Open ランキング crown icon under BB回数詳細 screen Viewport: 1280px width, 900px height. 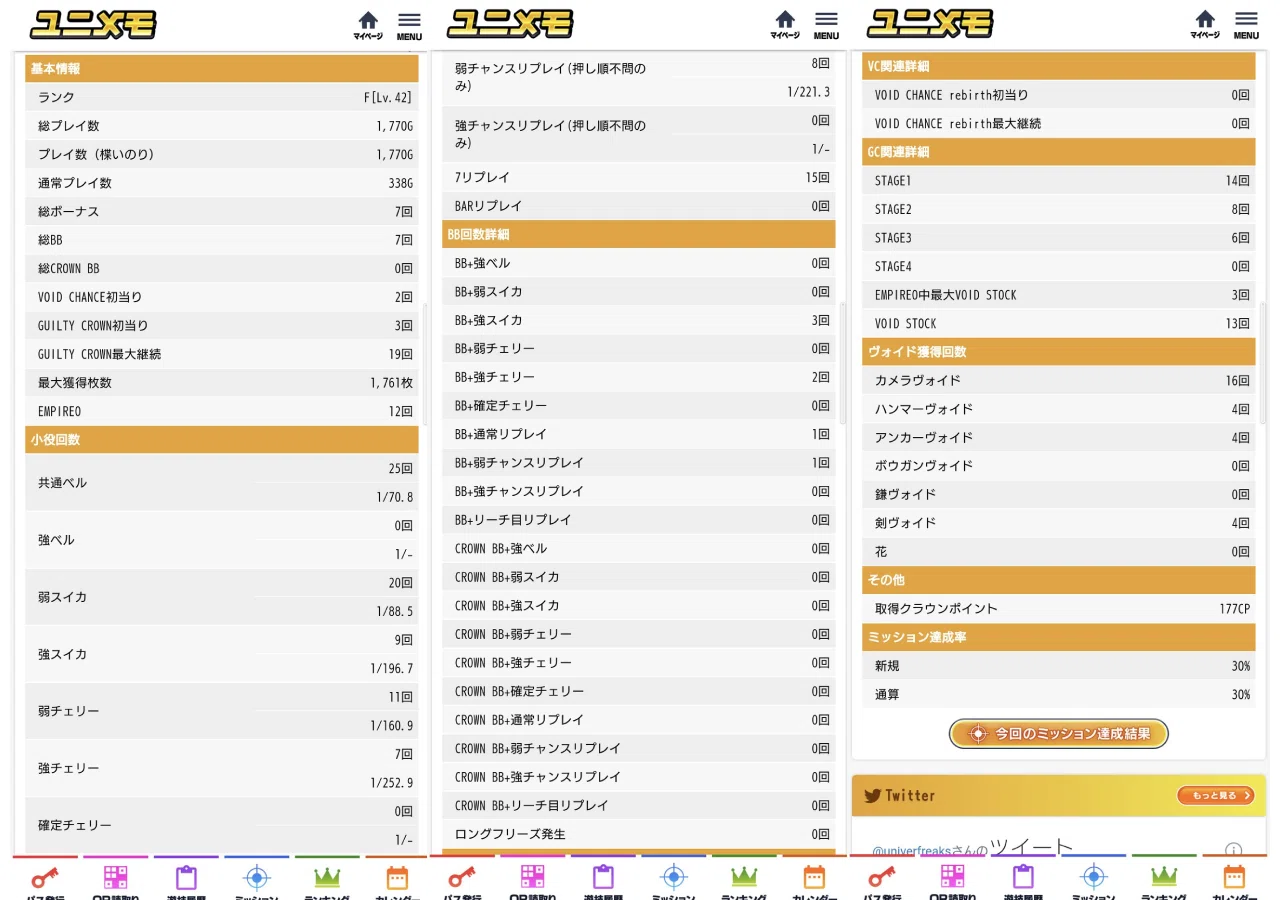pos(744,879)
